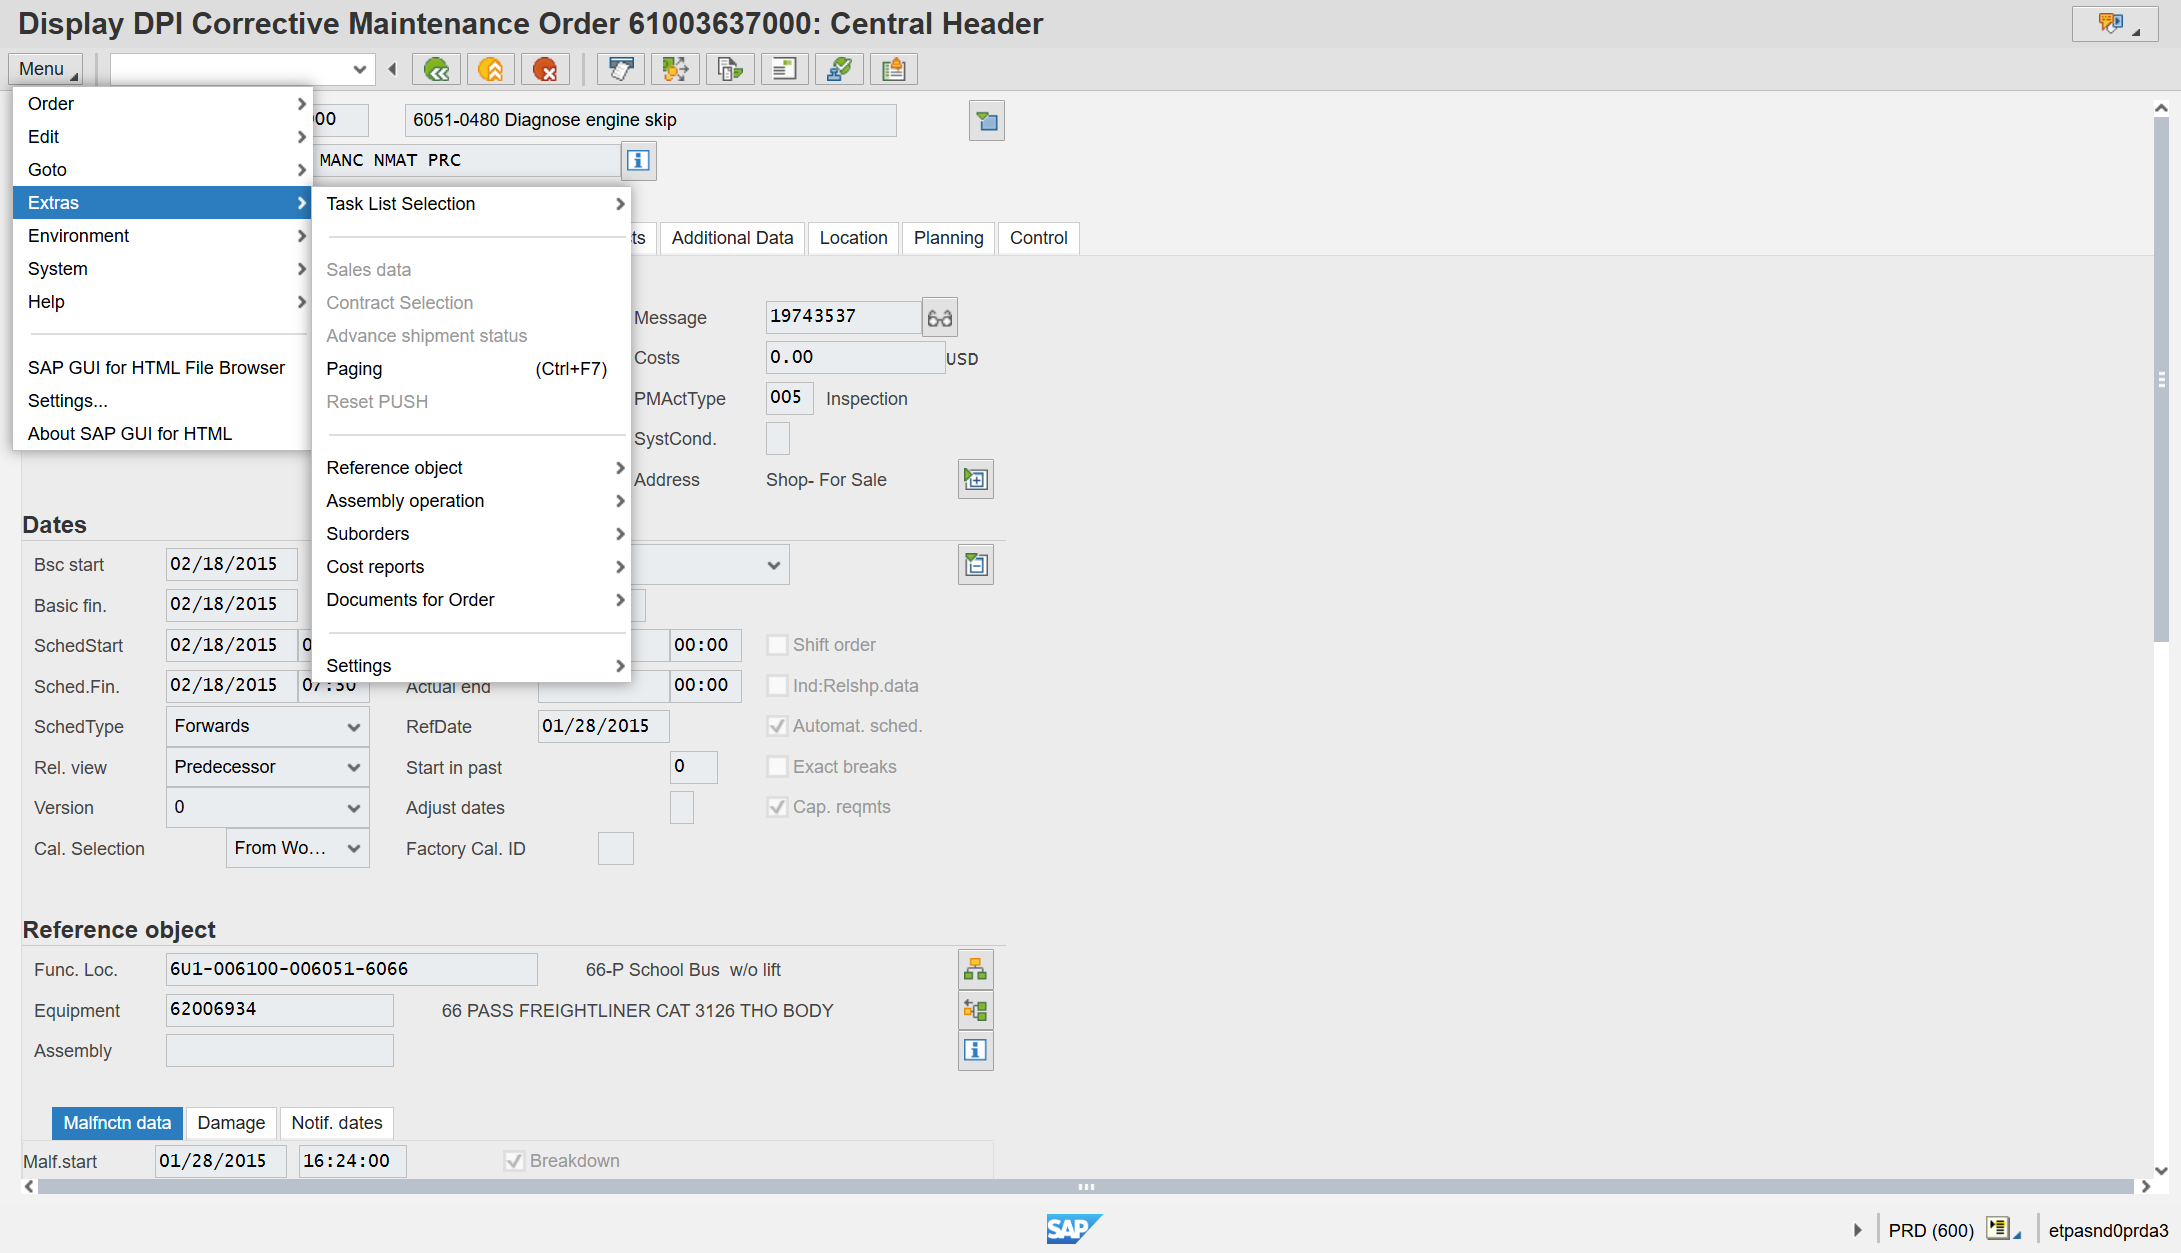
Task: Click the calendar icon in the Dates section
Action: pos(976,565)
